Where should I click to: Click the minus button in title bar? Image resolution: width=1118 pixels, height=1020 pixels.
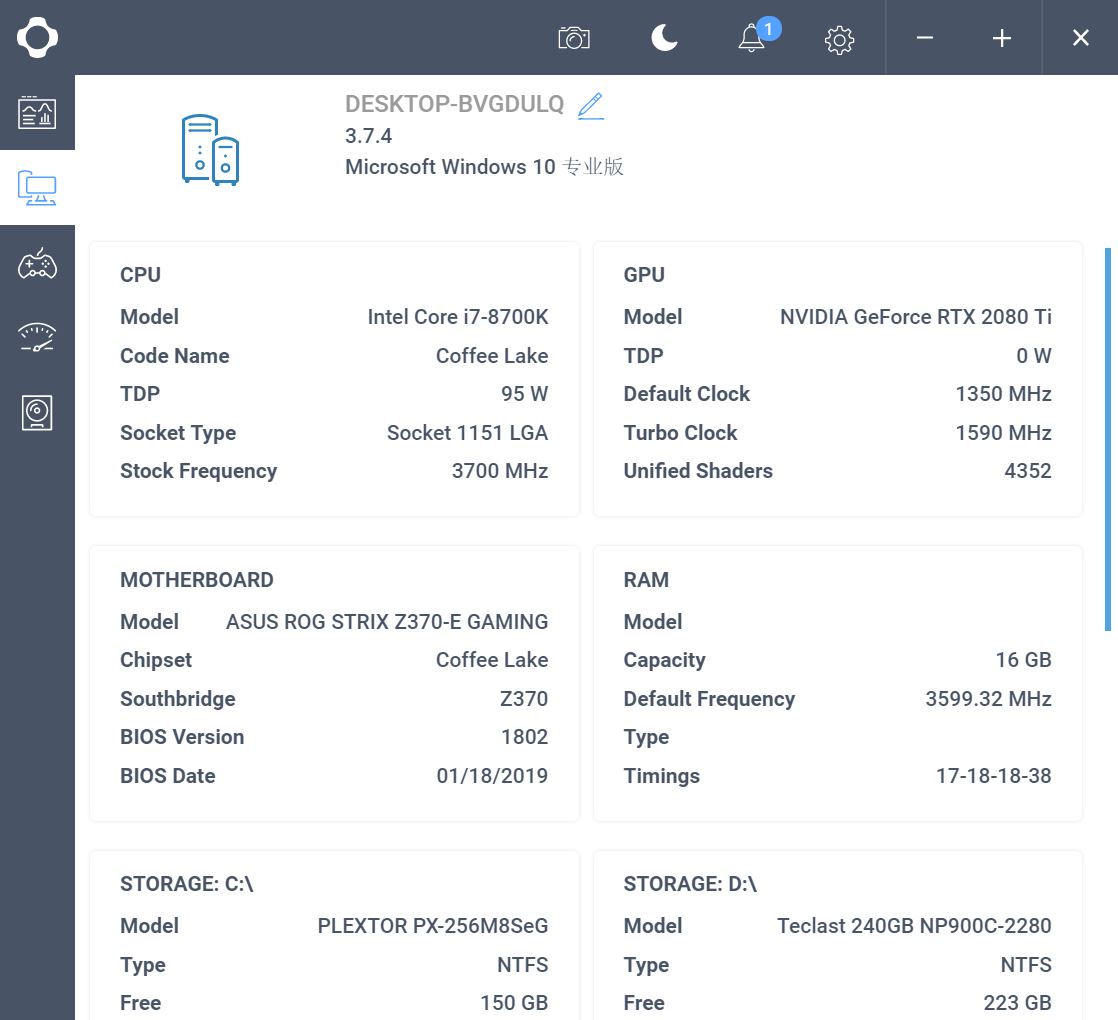(925, 38)
